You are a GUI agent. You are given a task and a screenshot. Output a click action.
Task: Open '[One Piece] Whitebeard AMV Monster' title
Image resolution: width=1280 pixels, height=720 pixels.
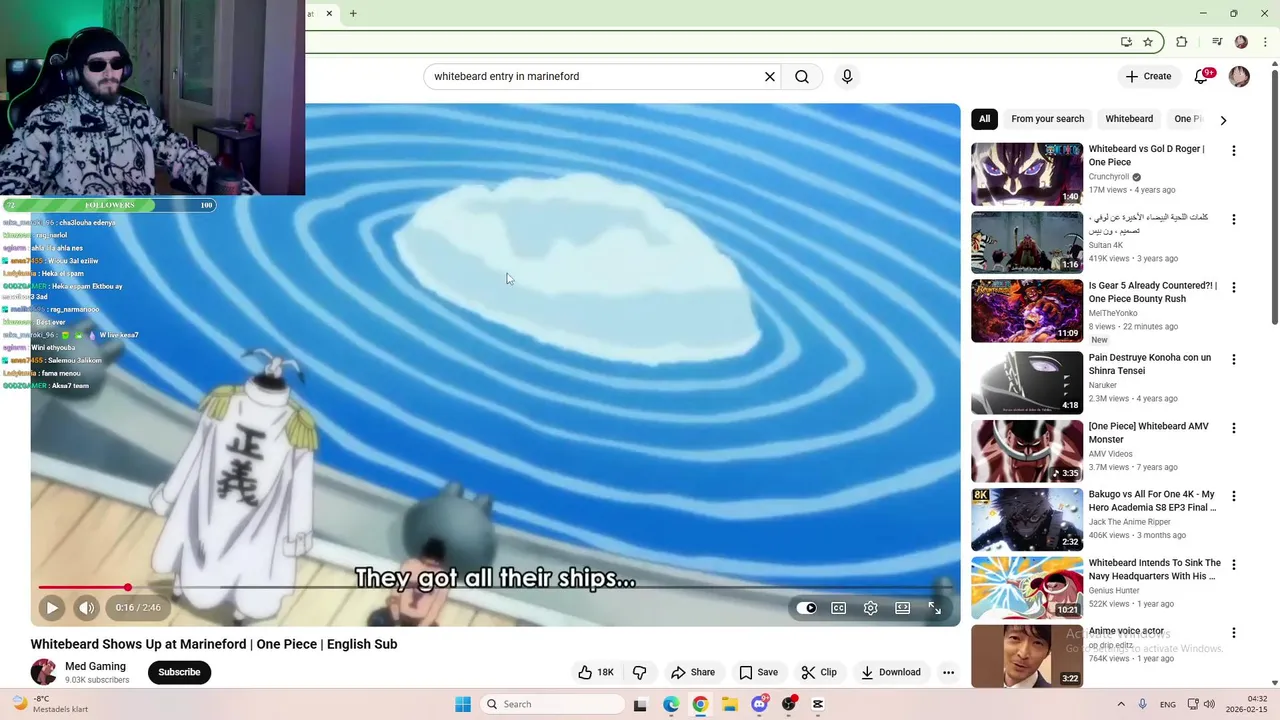point(1149,433)
